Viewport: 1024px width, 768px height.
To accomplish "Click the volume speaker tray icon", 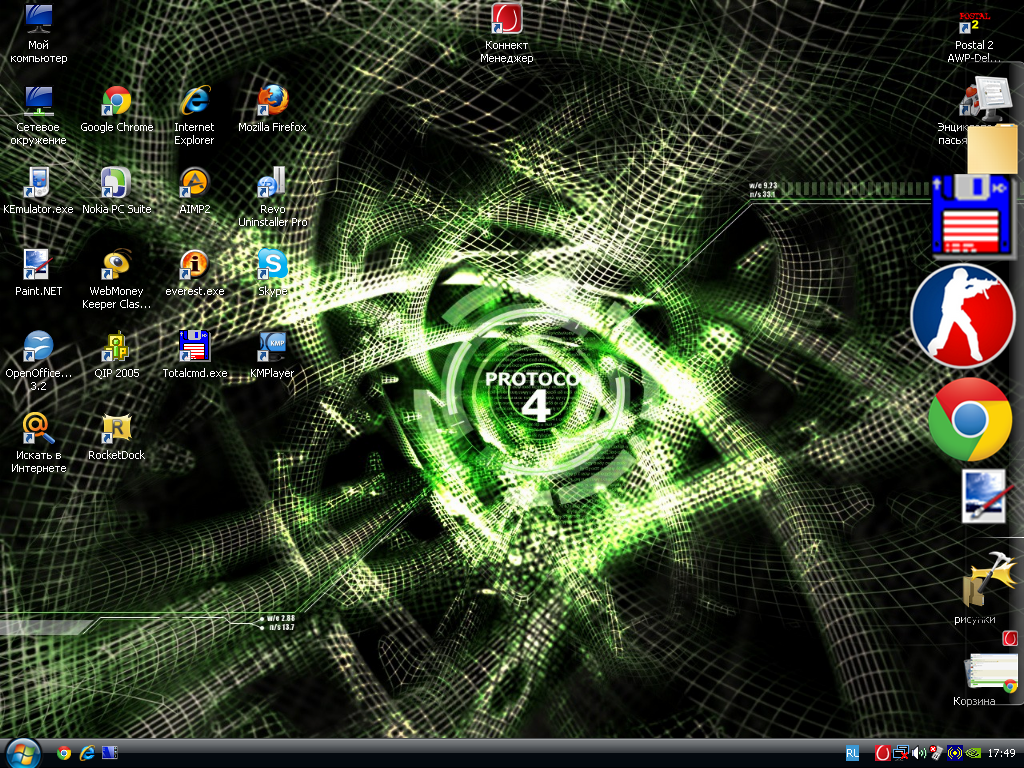I will pyautogui.click(x=918, y=752).
